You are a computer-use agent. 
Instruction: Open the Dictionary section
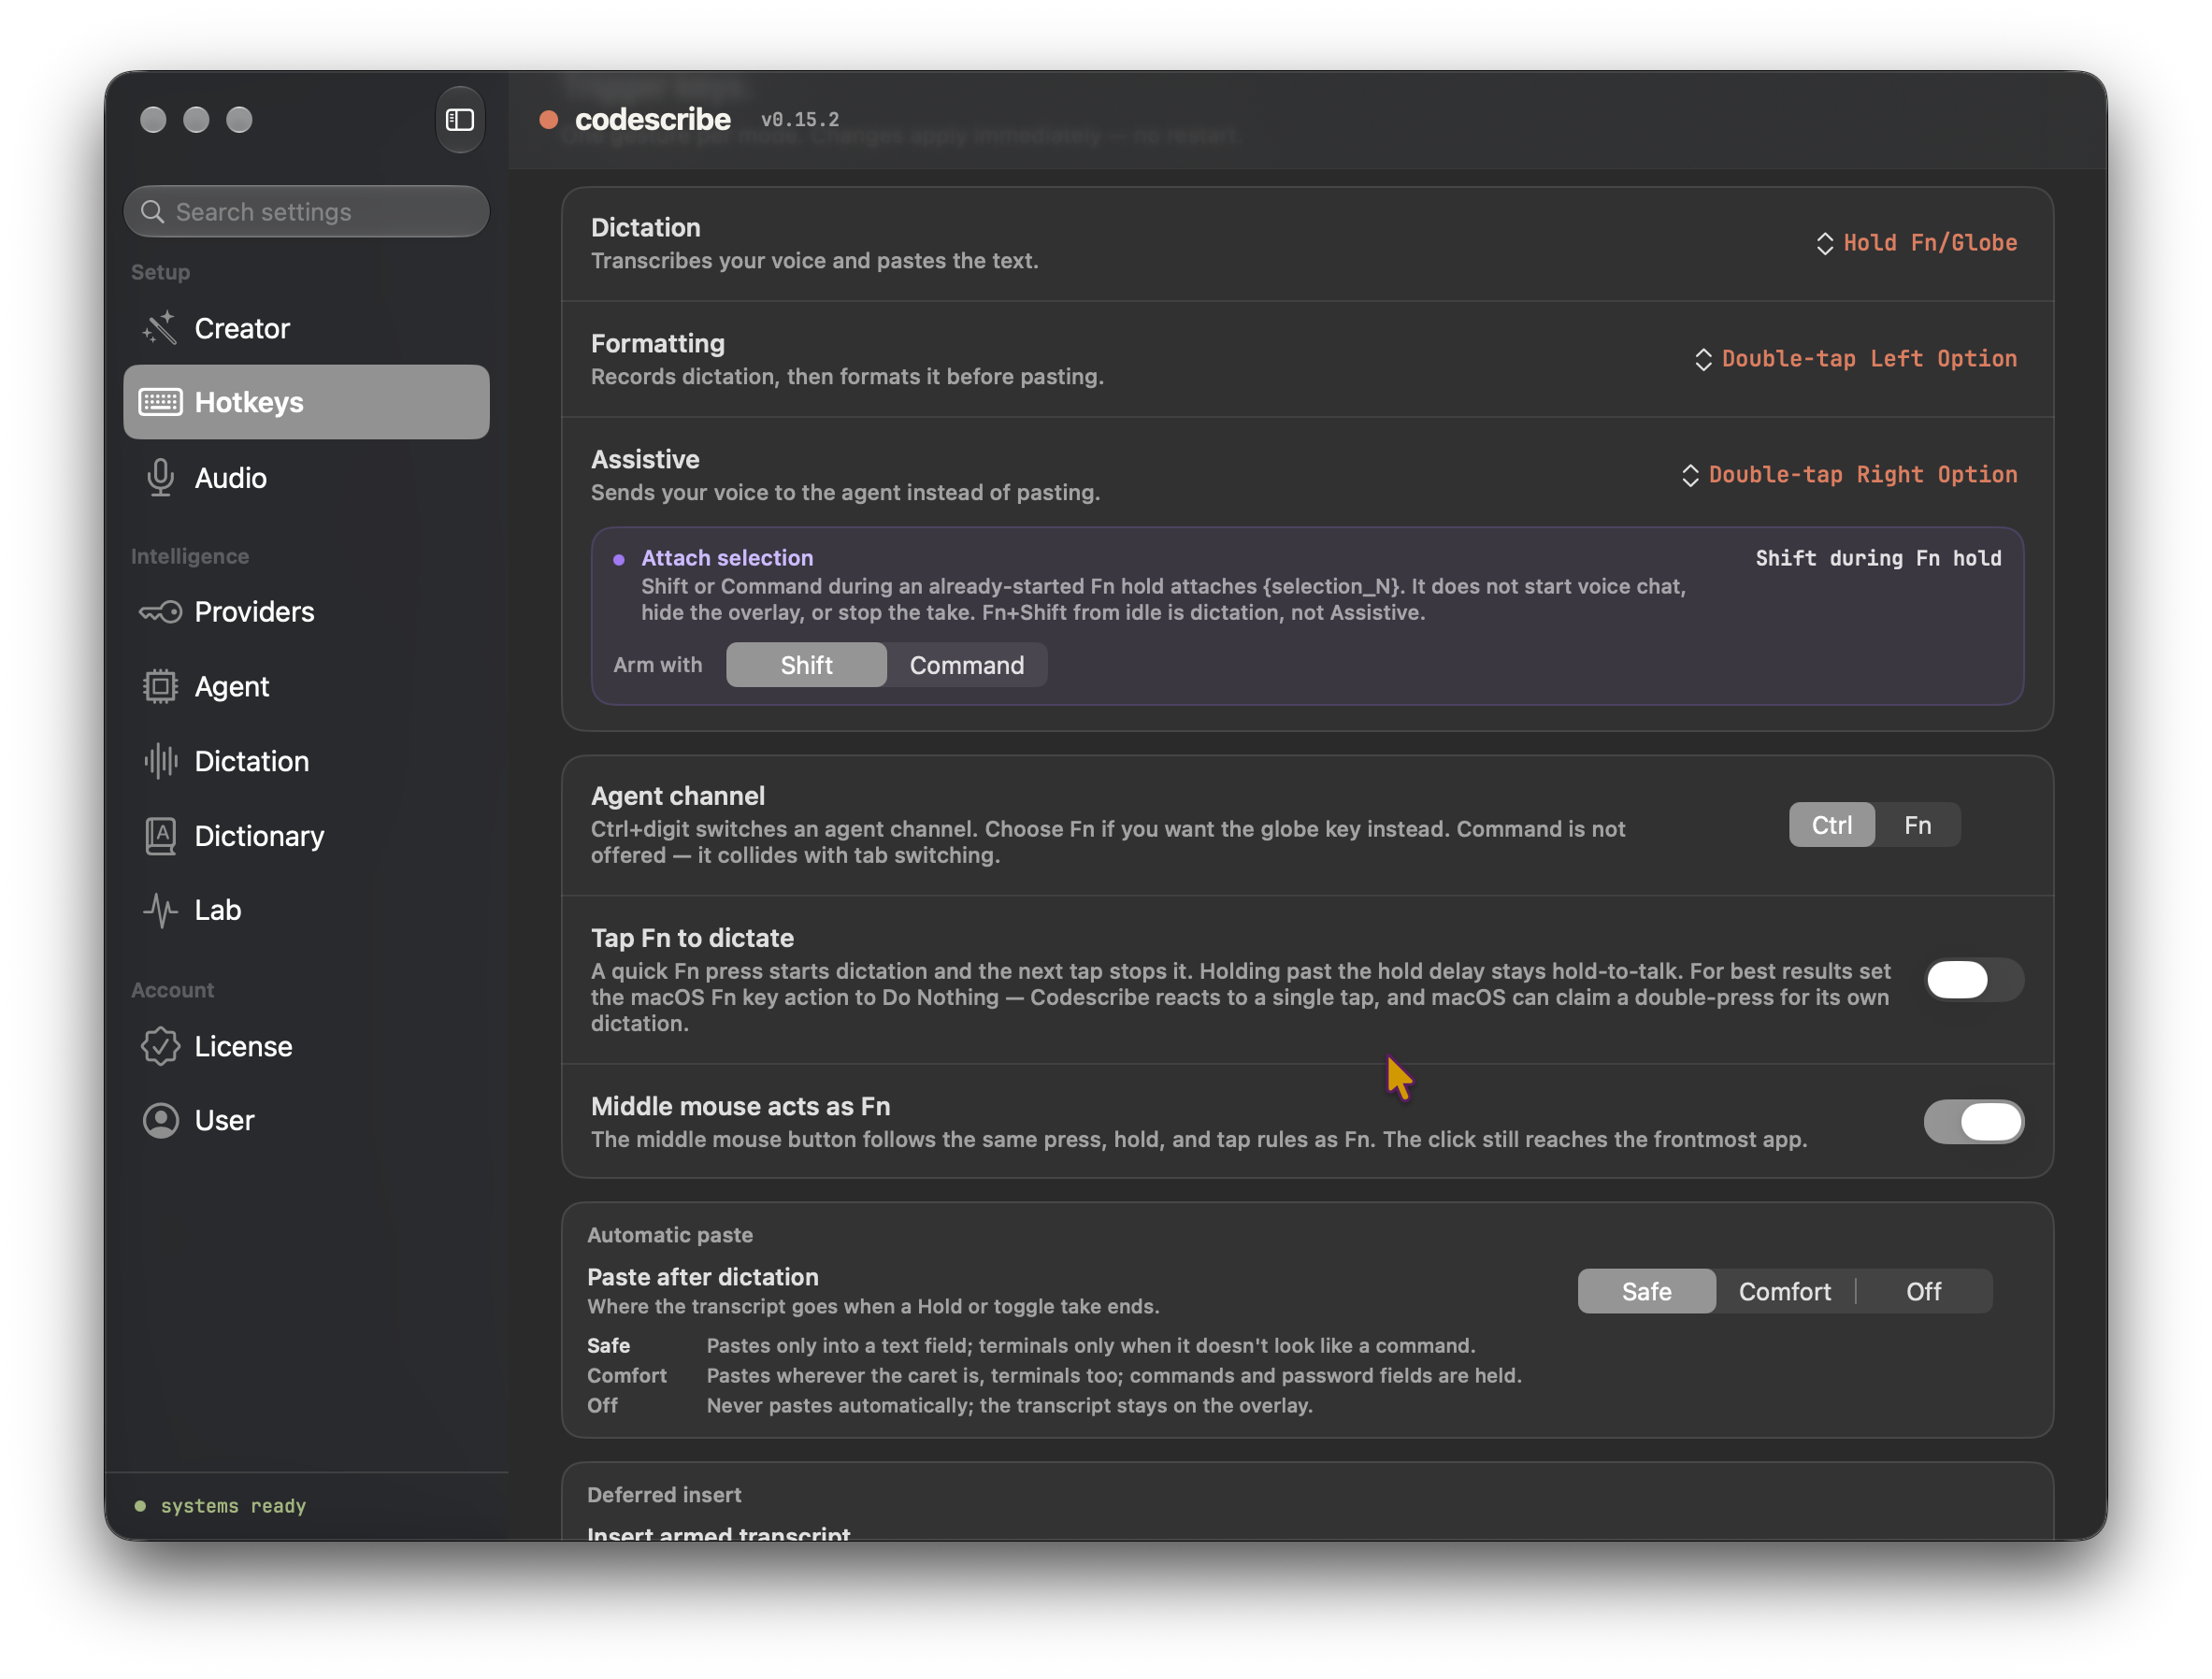point(306,836)
